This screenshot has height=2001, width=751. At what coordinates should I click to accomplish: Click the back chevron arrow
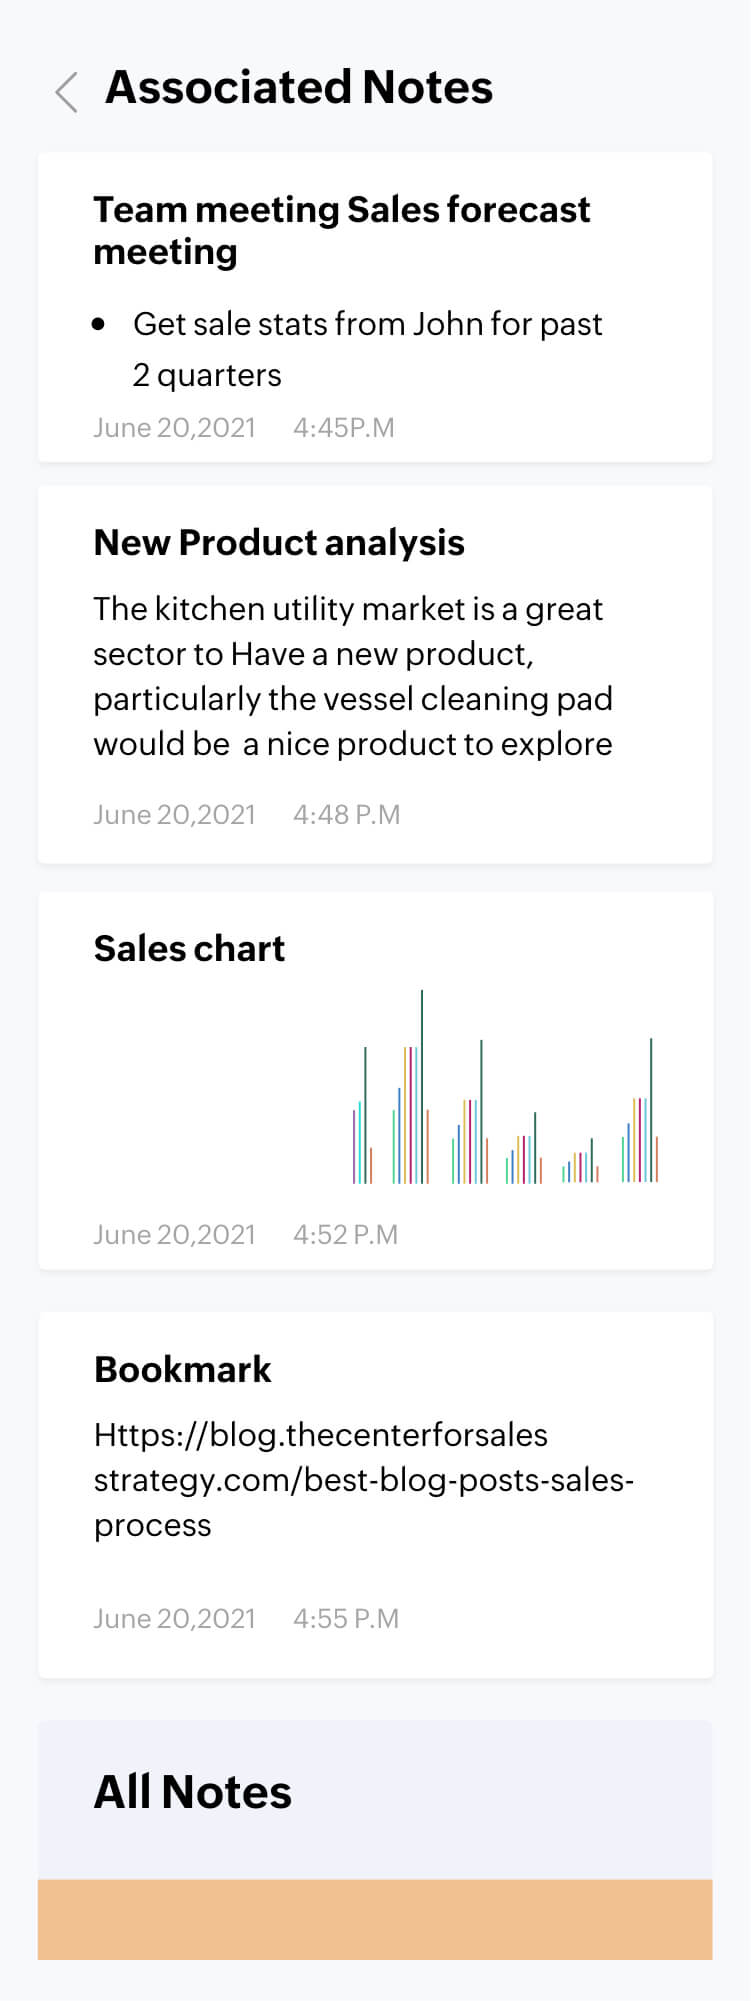click(66, 90)
